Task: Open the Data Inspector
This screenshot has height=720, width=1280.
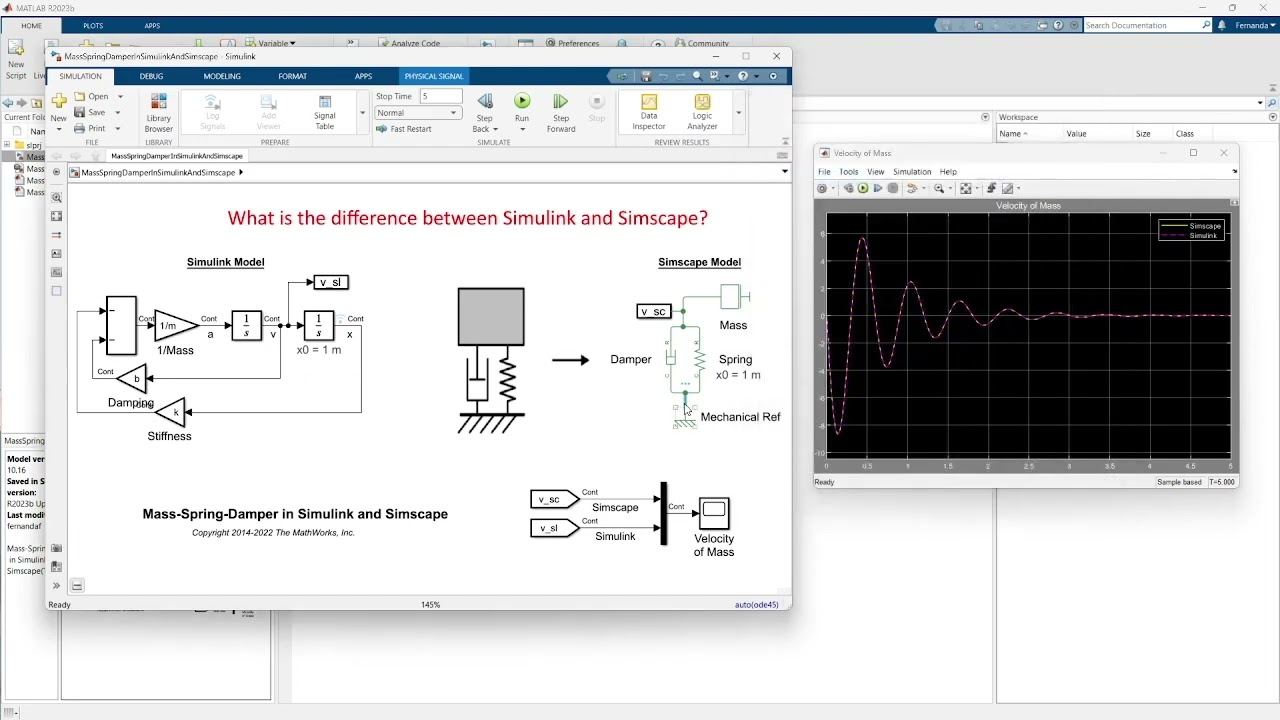Action: point(649,112)
